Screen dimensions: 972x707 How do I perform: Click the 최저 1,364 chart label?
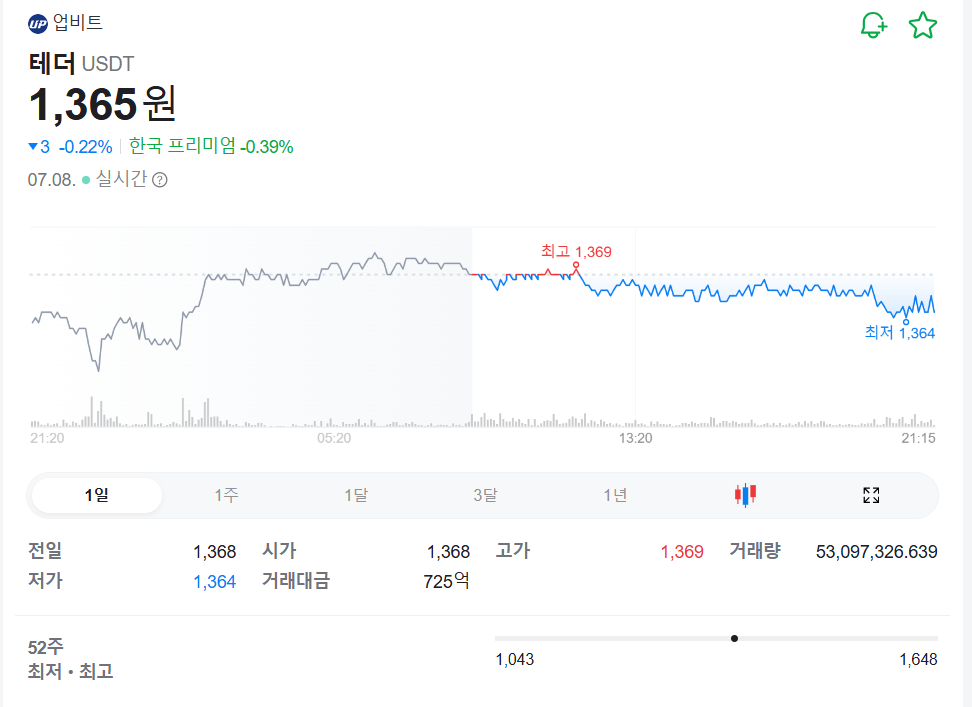click(899, 333)
